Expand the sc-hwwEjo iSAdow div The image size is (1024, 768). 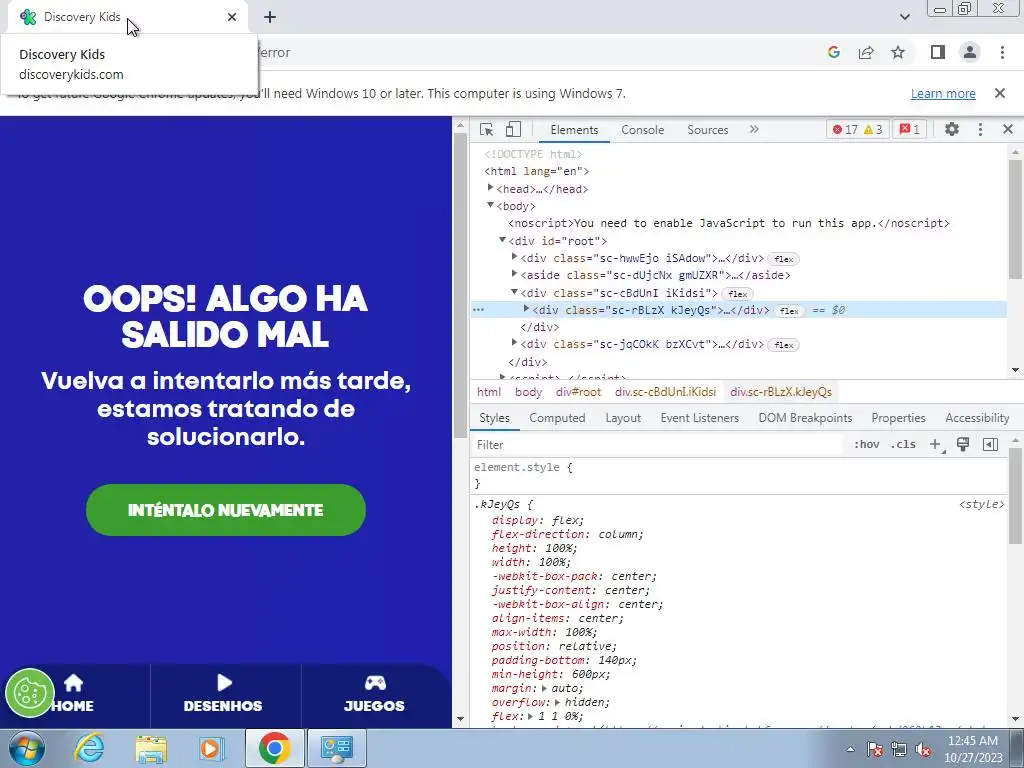point(515,257)
